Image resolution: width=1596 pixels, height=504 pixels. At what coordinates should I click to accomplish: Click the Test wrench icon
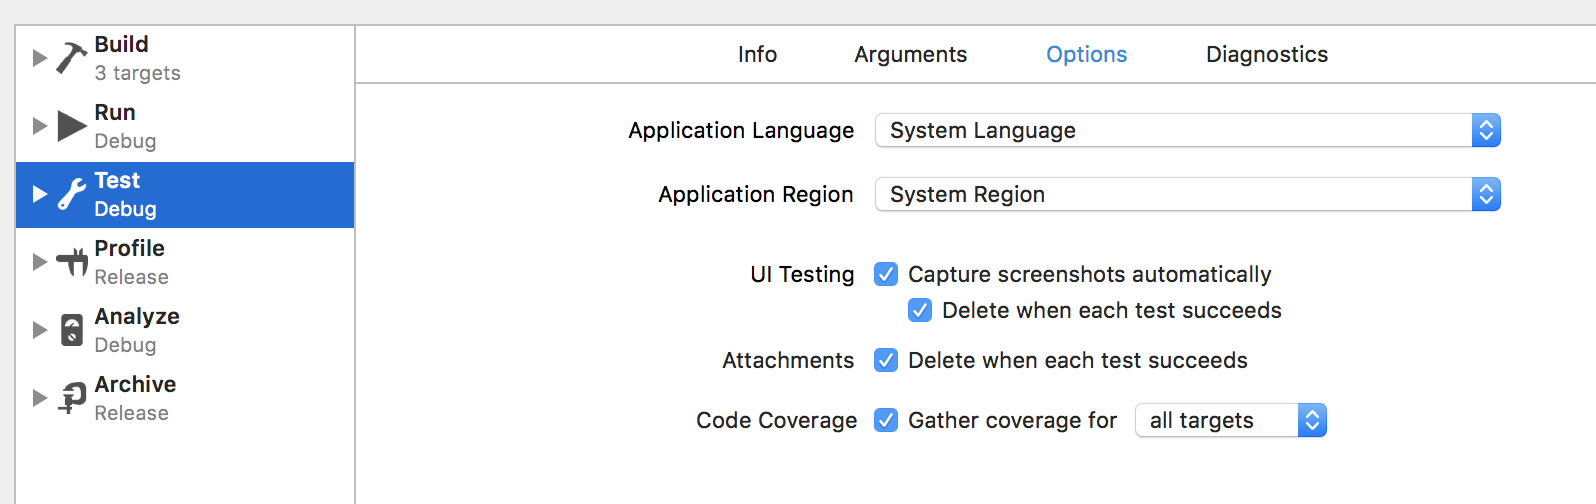71,194
